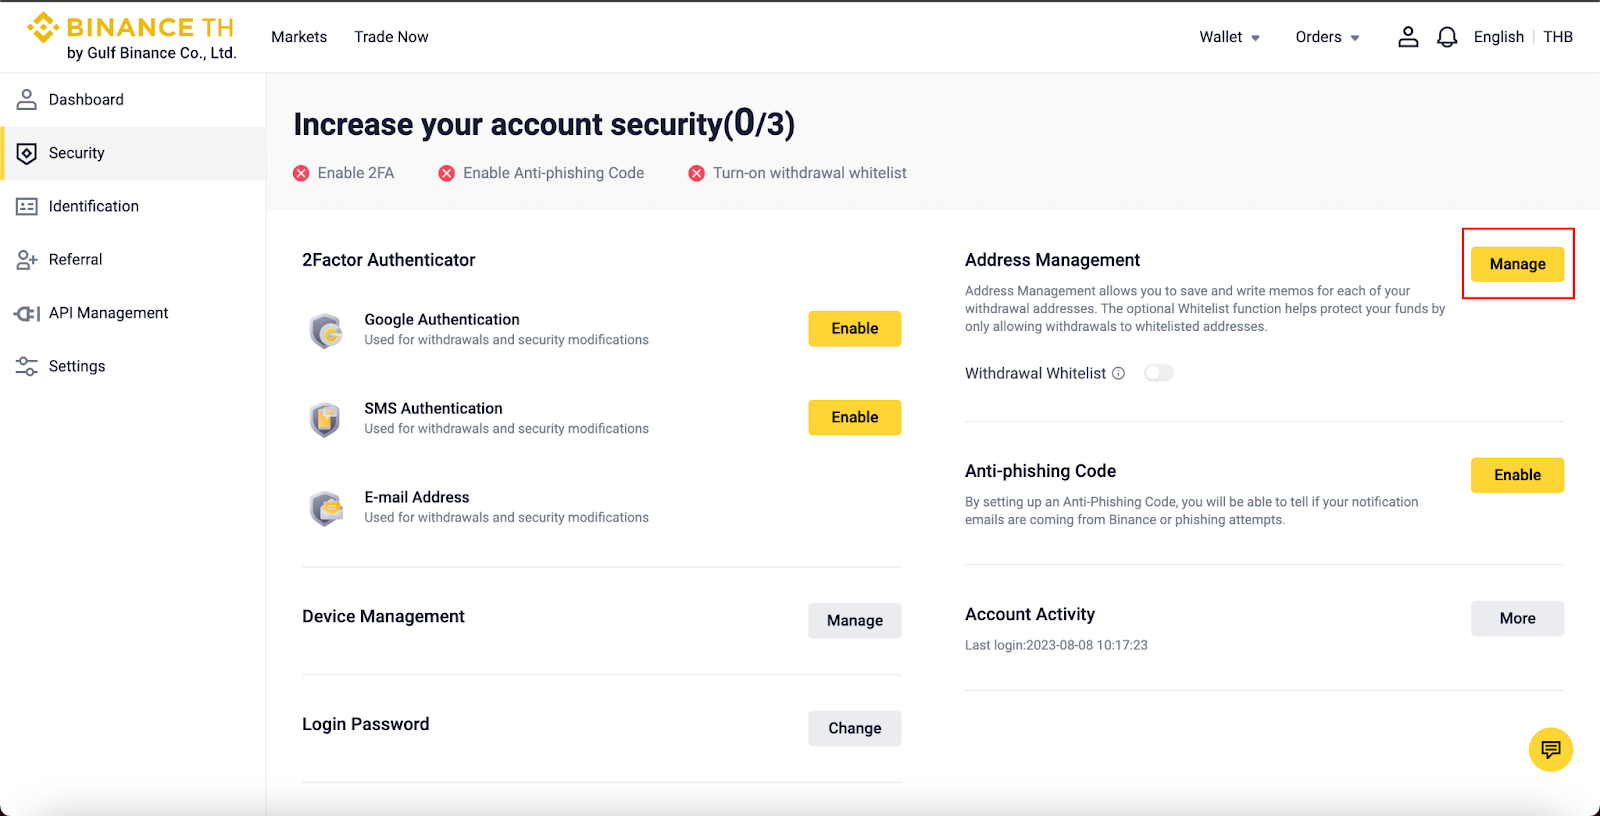Toggle the Withdrawal Whitelist switch
The width and height of the screenshot is (1600, 816).
[x=1158, y=373]
